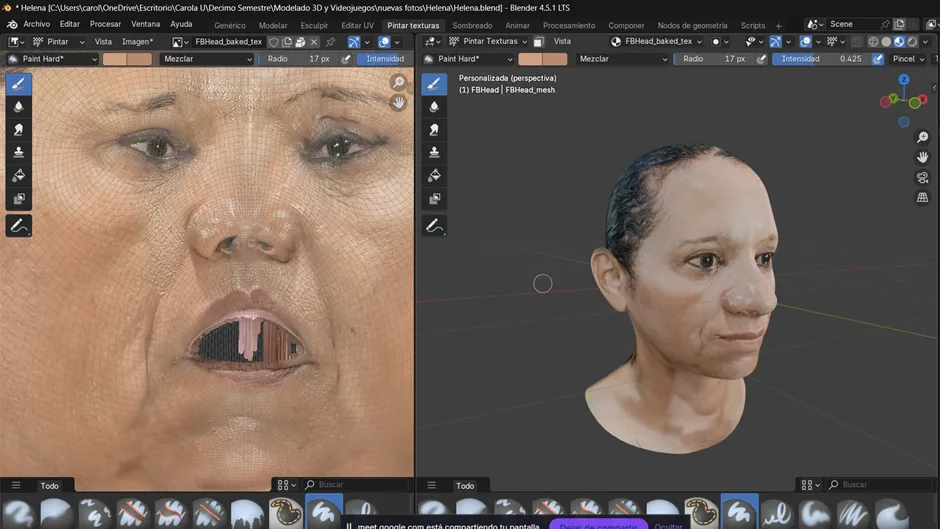Open the Mezclar blend mode dropdown in image editor
This screenshot has width=940, height=529.
[x=208, y=59]
